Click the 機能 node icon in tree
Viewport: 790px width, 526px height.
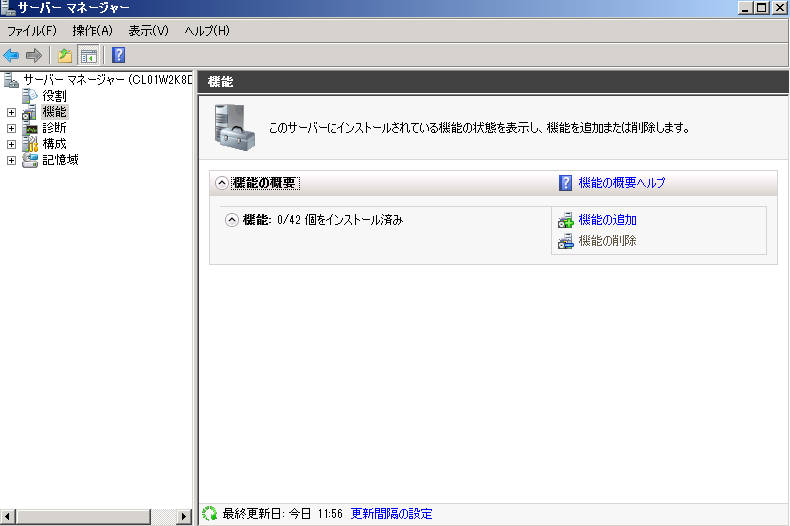click(30, 112)
